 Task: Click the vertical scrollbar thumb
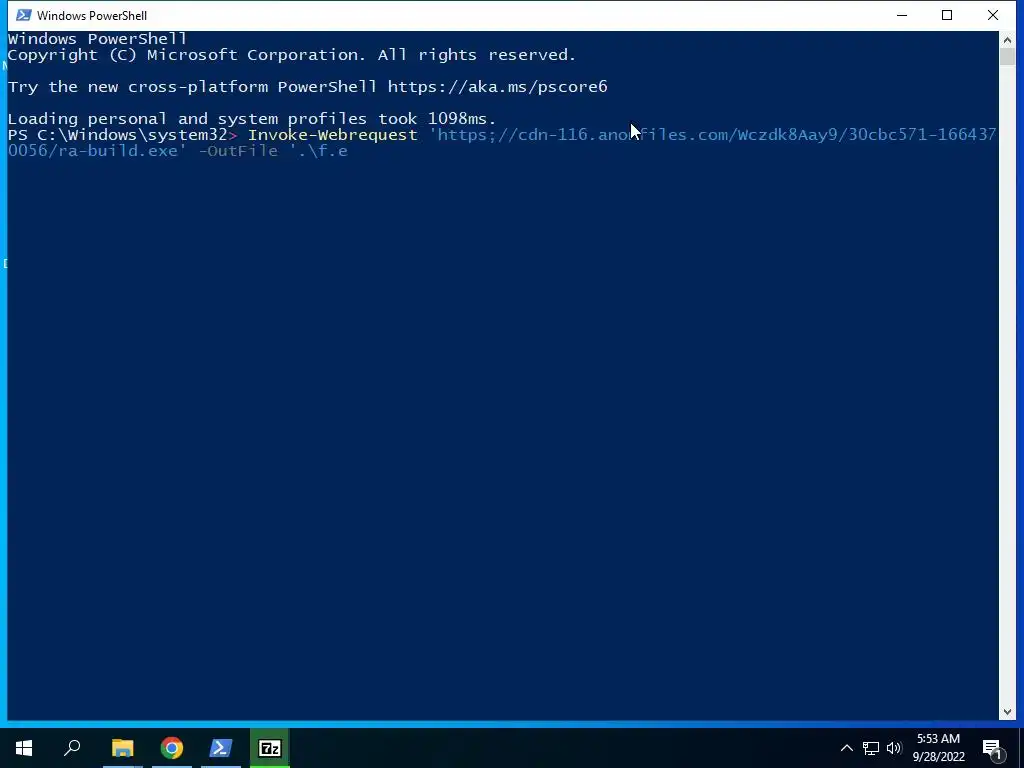point(1007,57)
